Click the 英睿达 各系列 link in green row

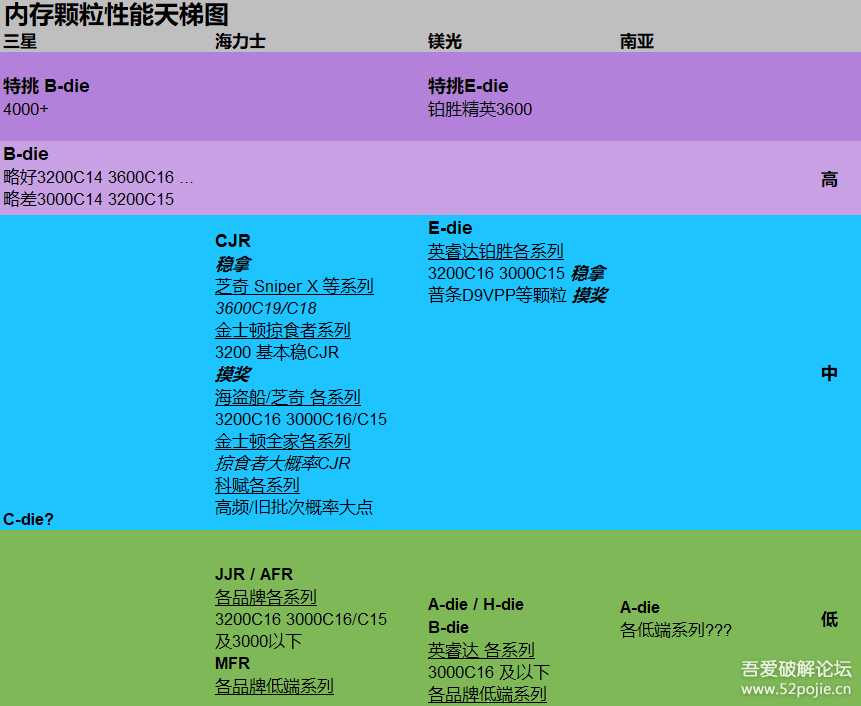click(x=481, y=650)
